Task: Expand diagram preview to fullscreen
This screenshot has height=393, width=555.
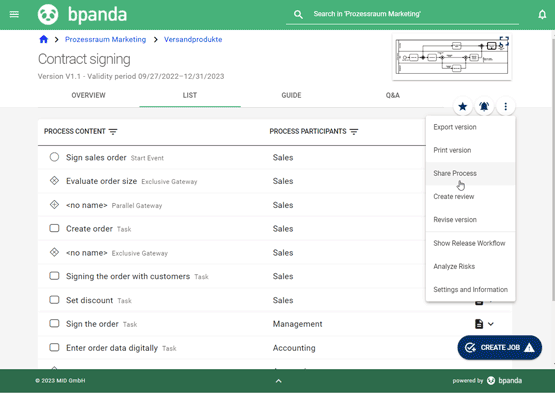Action: click(x=504, y=41)
